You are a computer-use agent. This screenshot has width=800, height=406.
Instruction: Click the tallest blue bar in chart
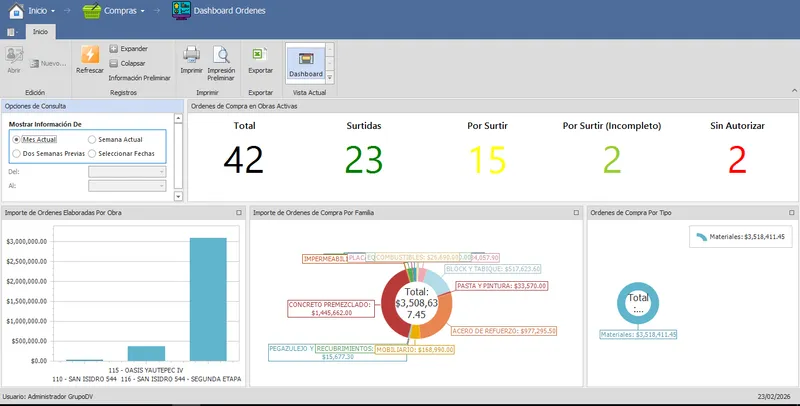208,299
